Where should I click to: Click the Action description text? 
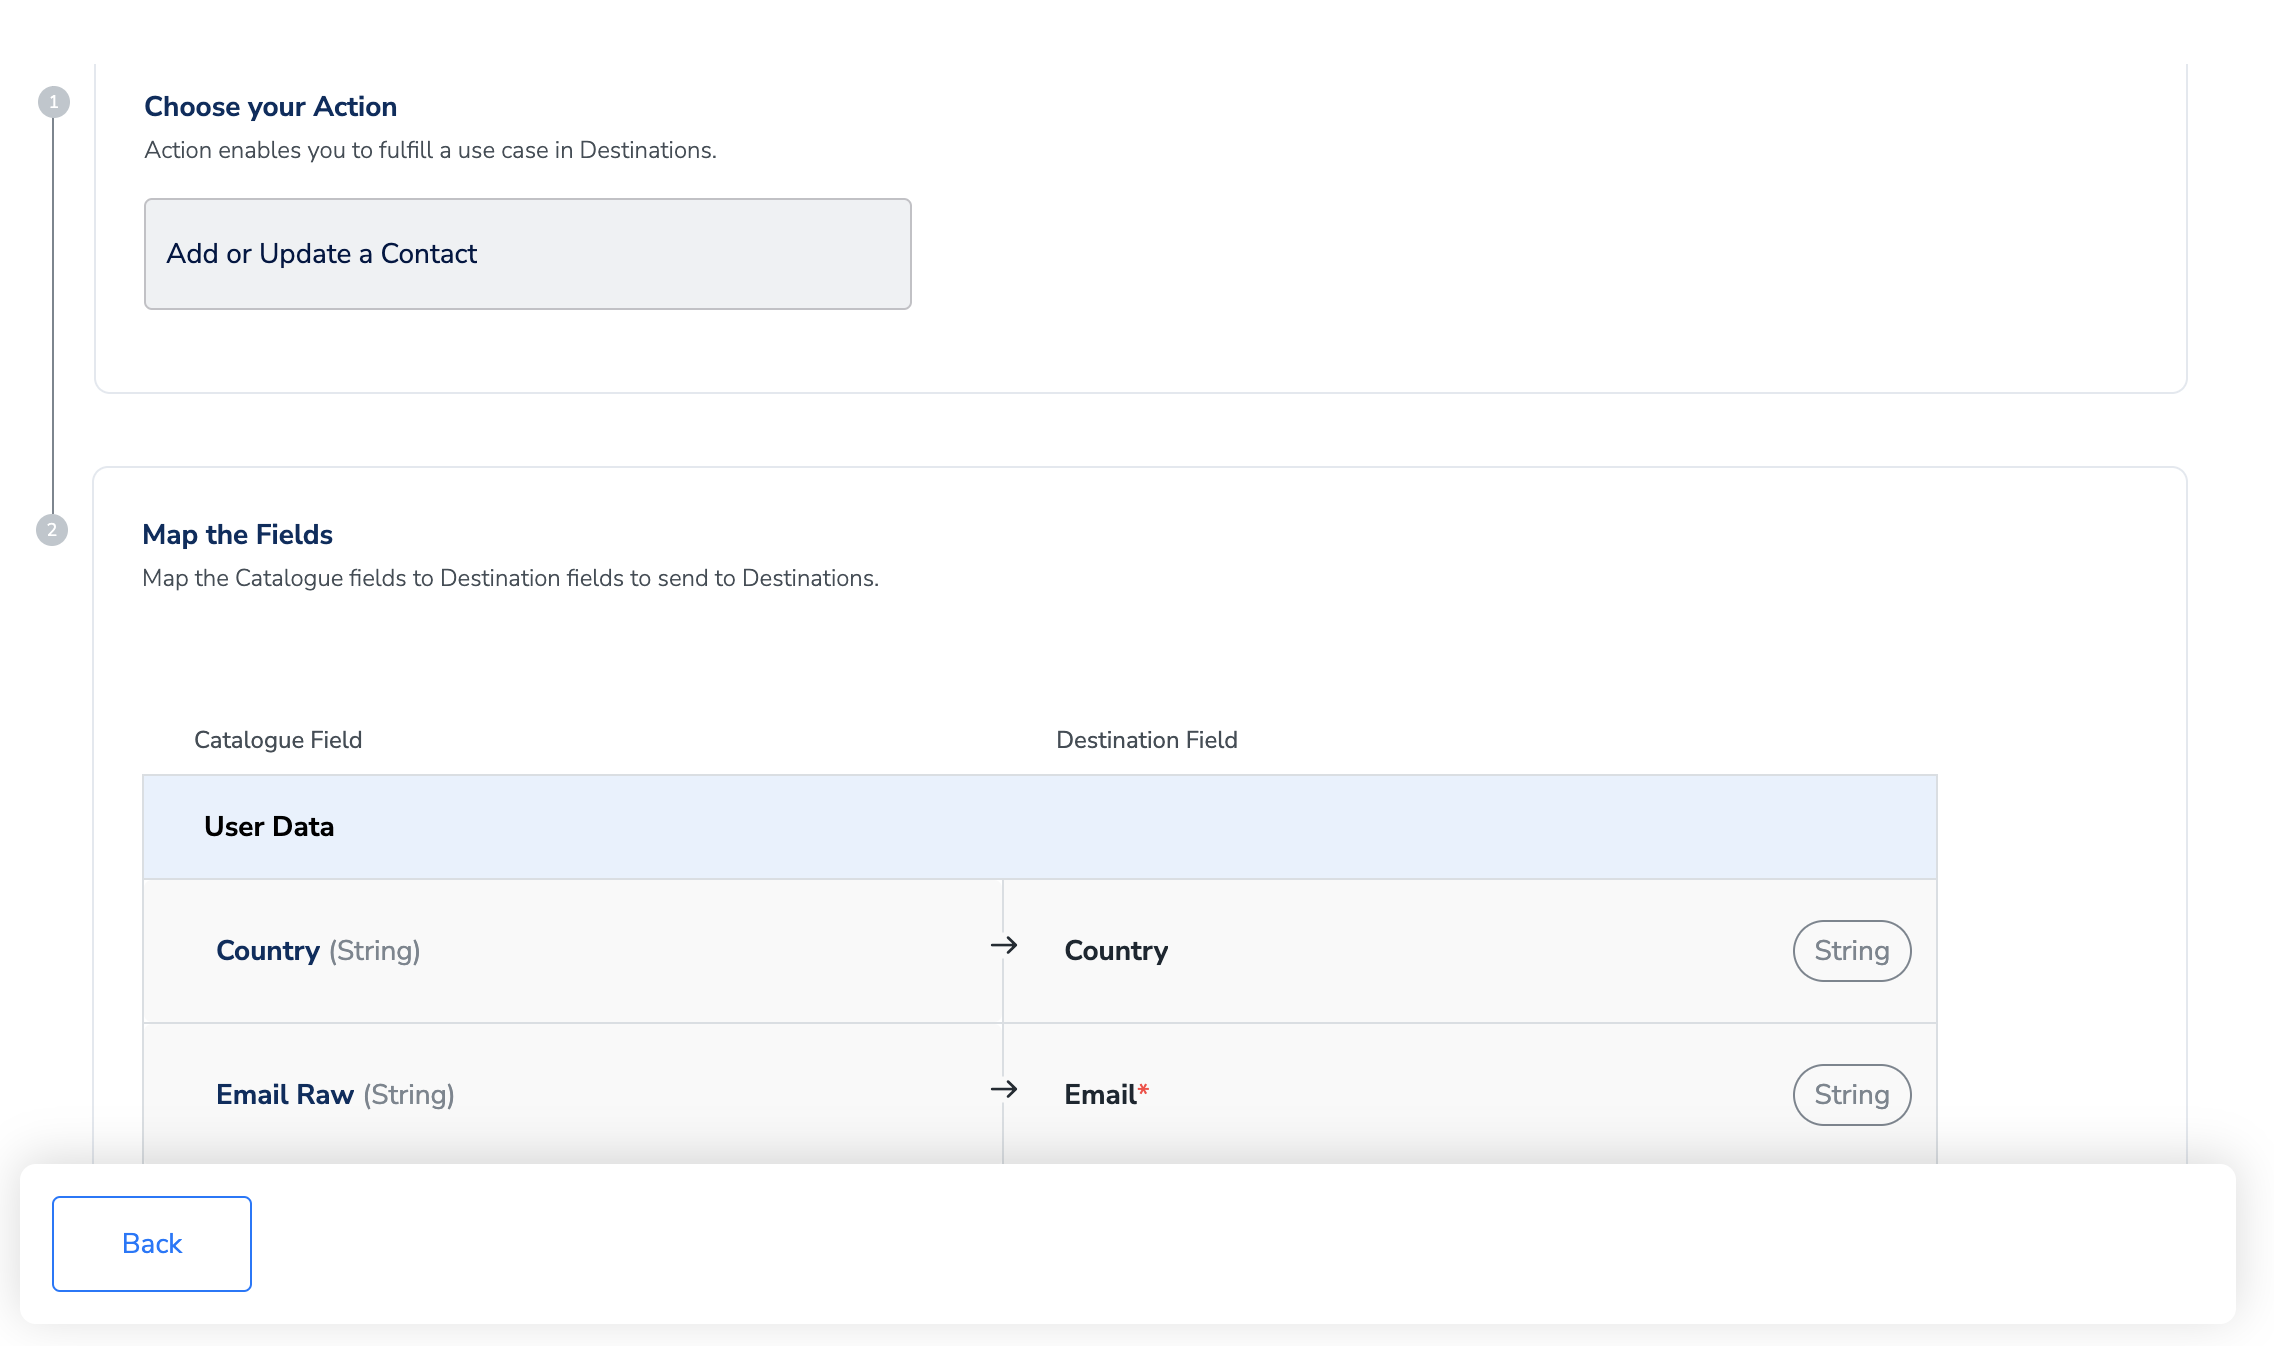[430, 150]
